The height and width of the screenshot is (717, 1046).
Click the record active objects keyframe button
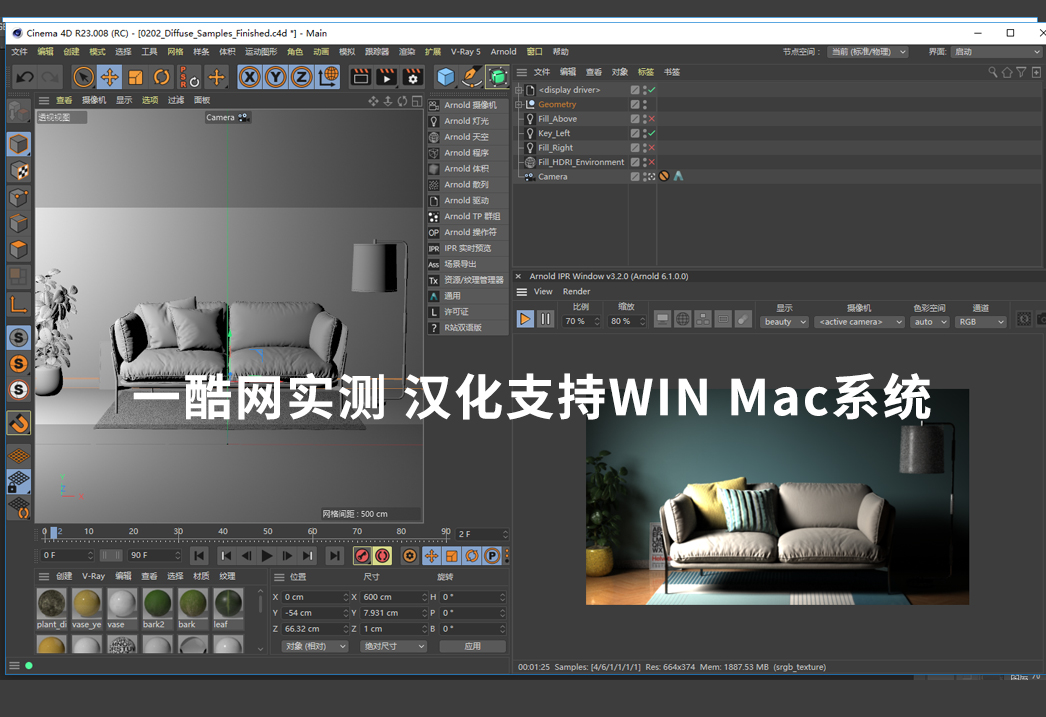(362, 556)
